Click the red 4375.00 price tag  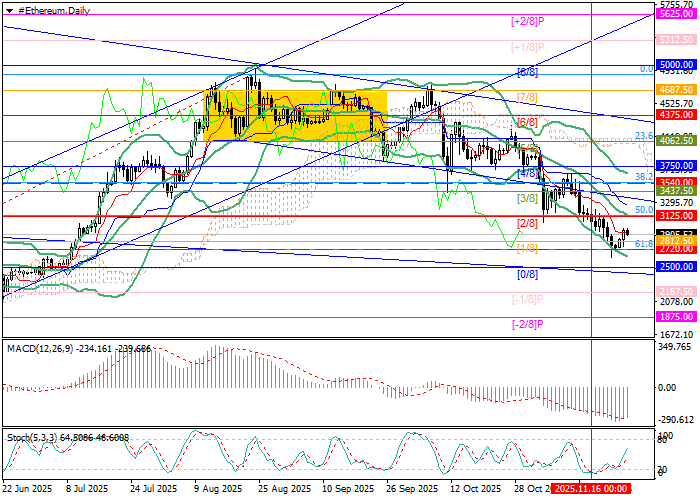pyautogui.click(x=677, y=115)
